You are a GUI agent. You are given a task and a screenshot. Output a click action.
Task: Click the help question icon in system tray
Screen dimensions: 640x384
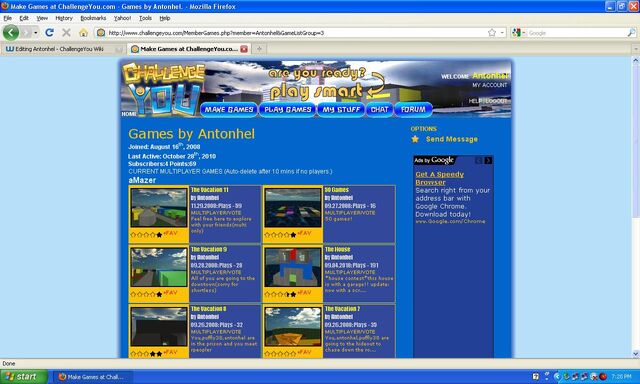(536, 376)
